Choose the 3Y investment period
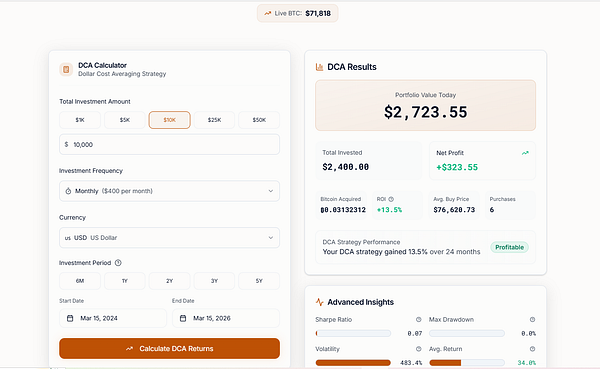This screenshot has width=600, height=369. tap(214, 281)
